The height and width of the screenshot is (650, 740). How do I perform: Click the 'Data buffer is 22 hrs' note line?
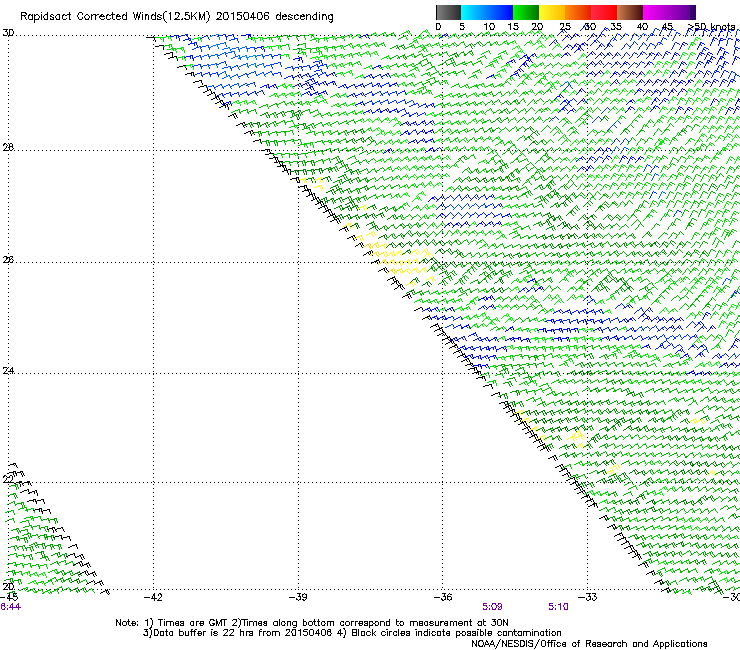352,633
